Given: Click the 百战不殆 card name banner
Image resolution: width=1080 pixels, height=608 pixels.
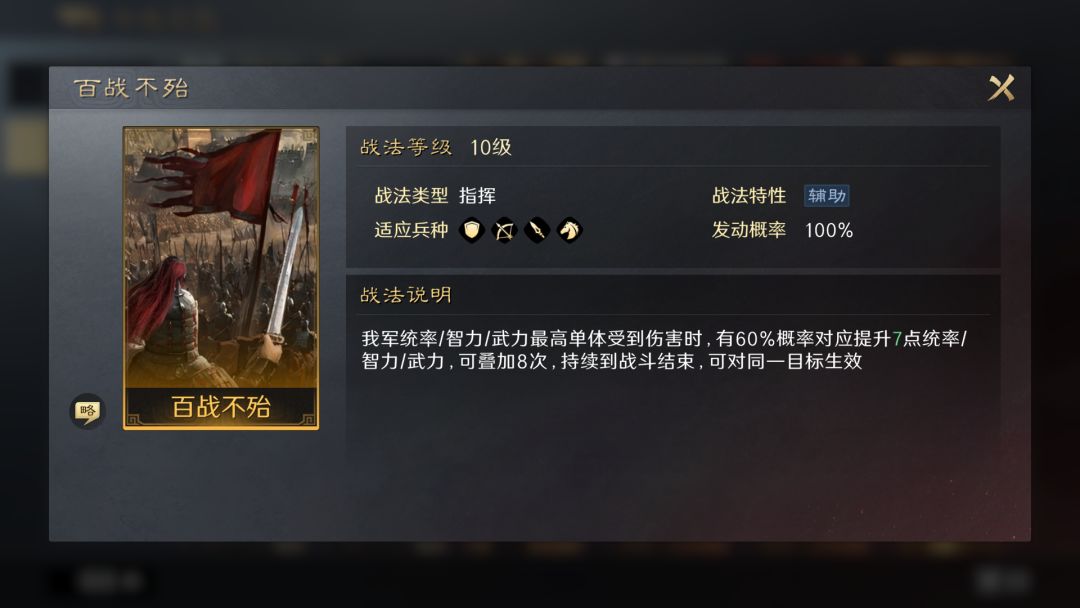Looking at the screenshot, I should click(221, 407).
